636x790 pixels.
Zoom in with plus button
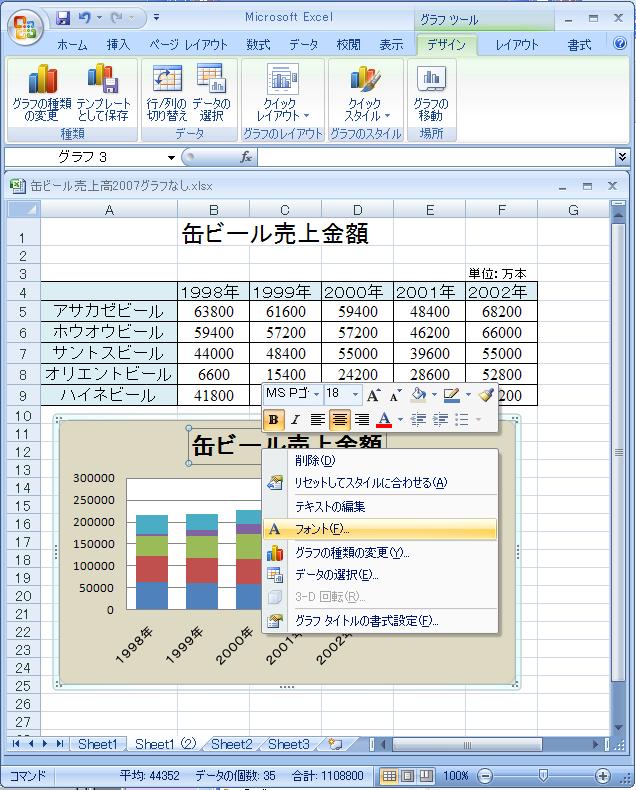pos(602,776)
